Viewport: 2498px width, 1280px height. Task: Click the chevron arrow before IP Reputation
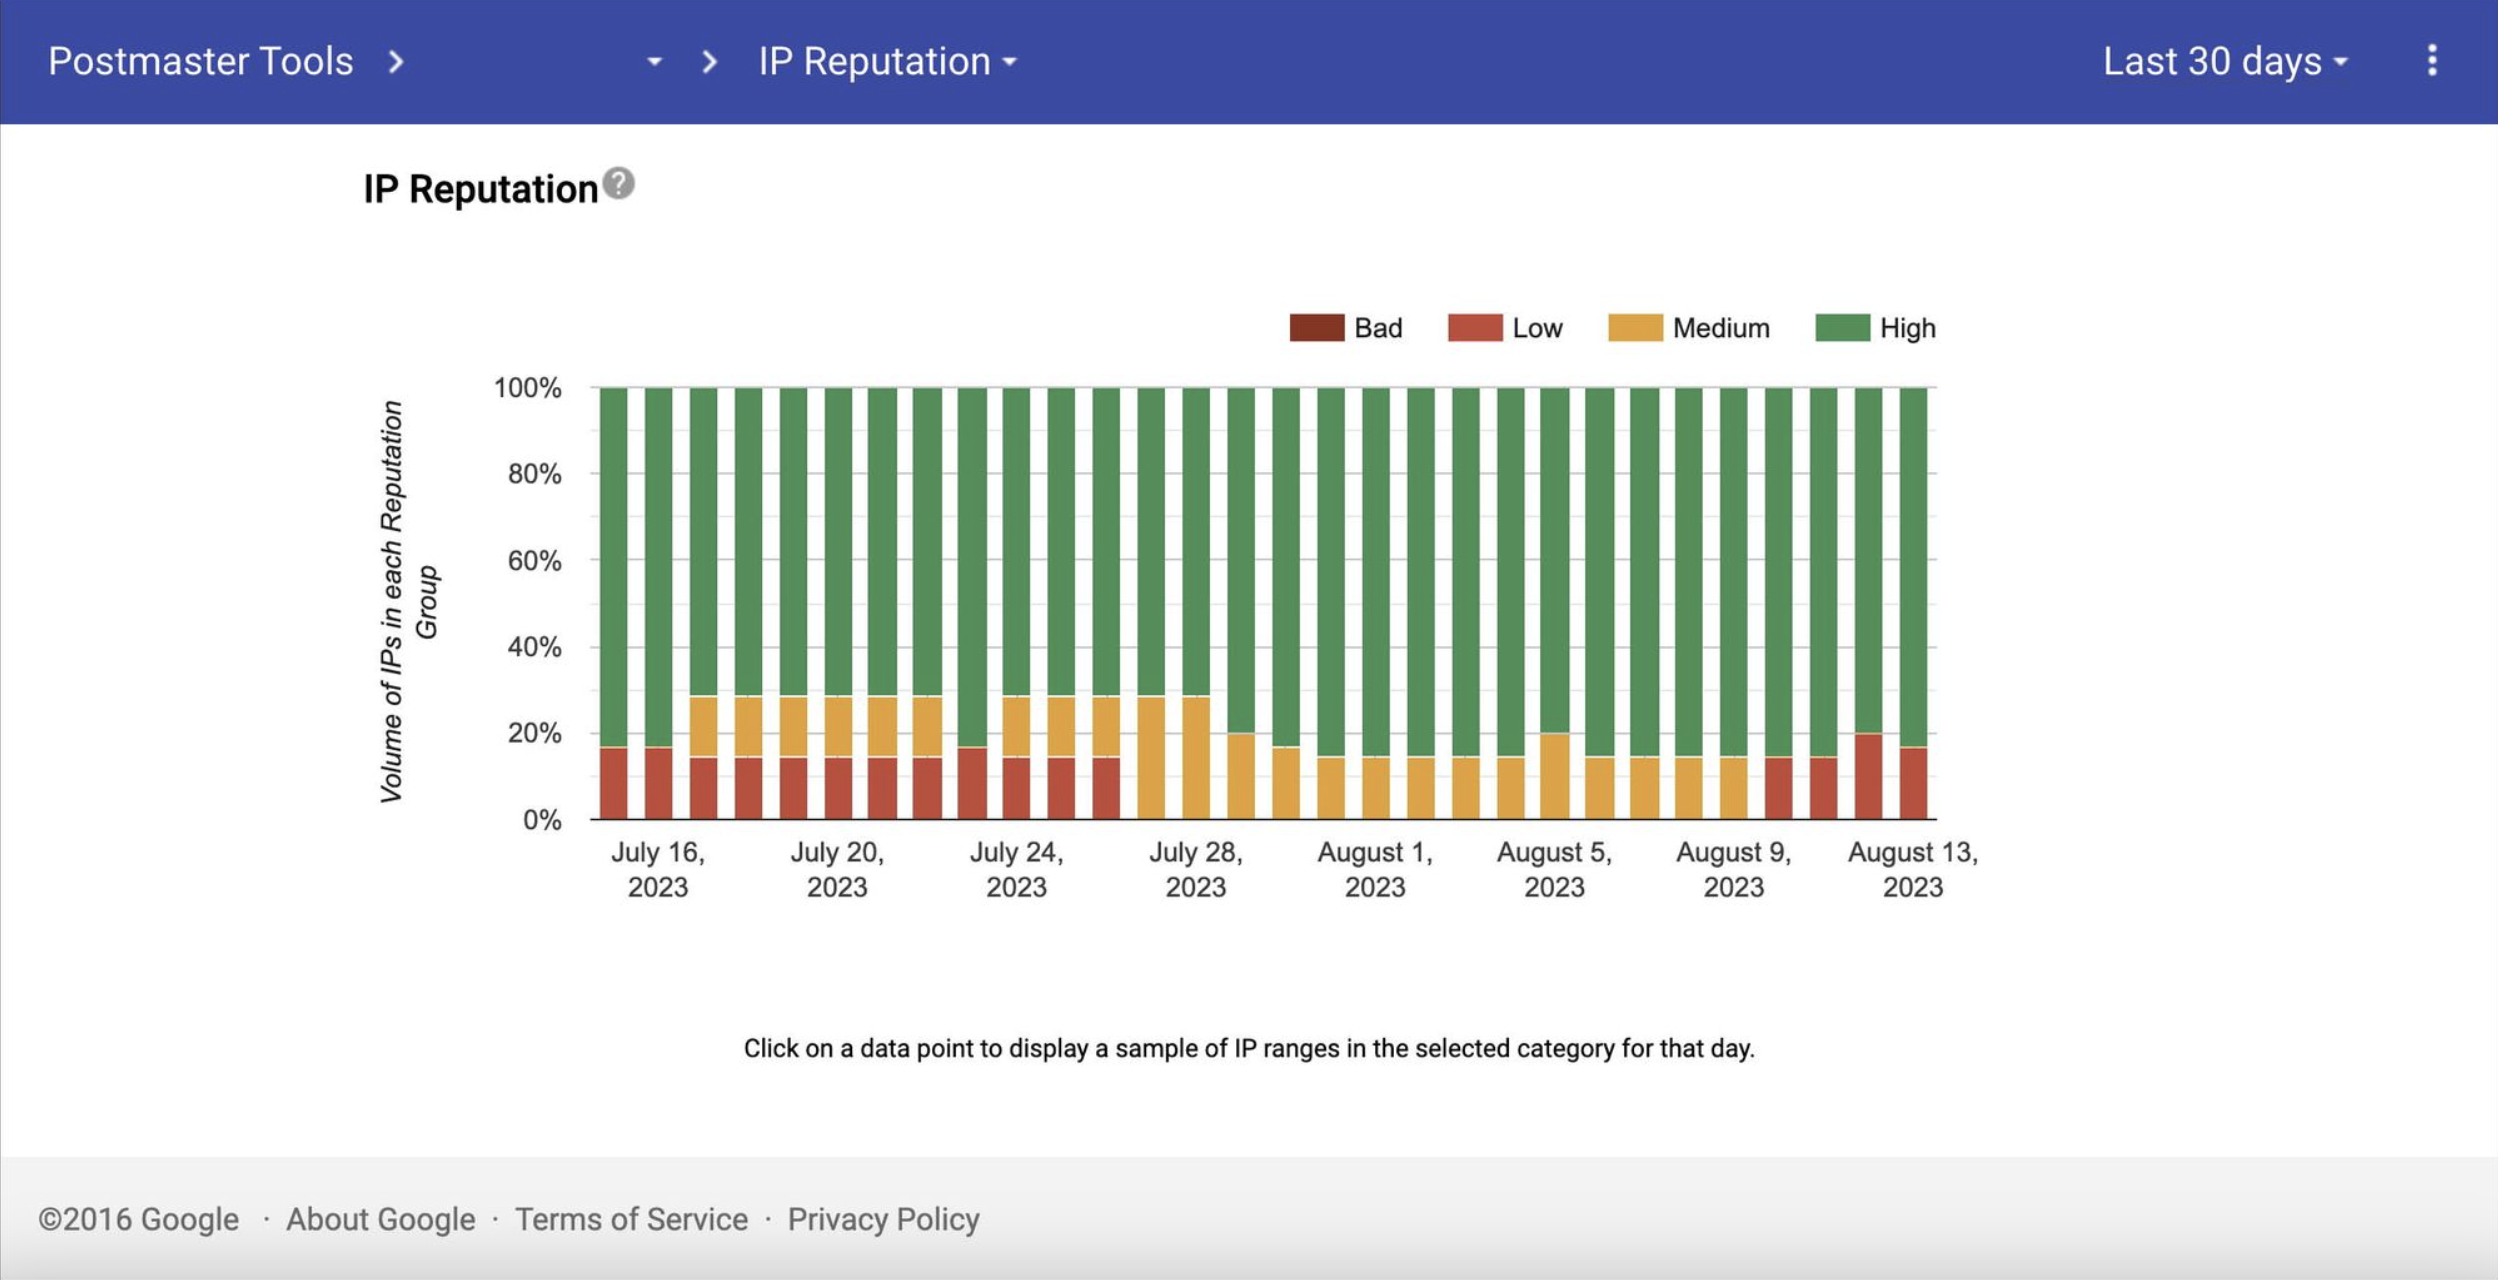(709, 62)
